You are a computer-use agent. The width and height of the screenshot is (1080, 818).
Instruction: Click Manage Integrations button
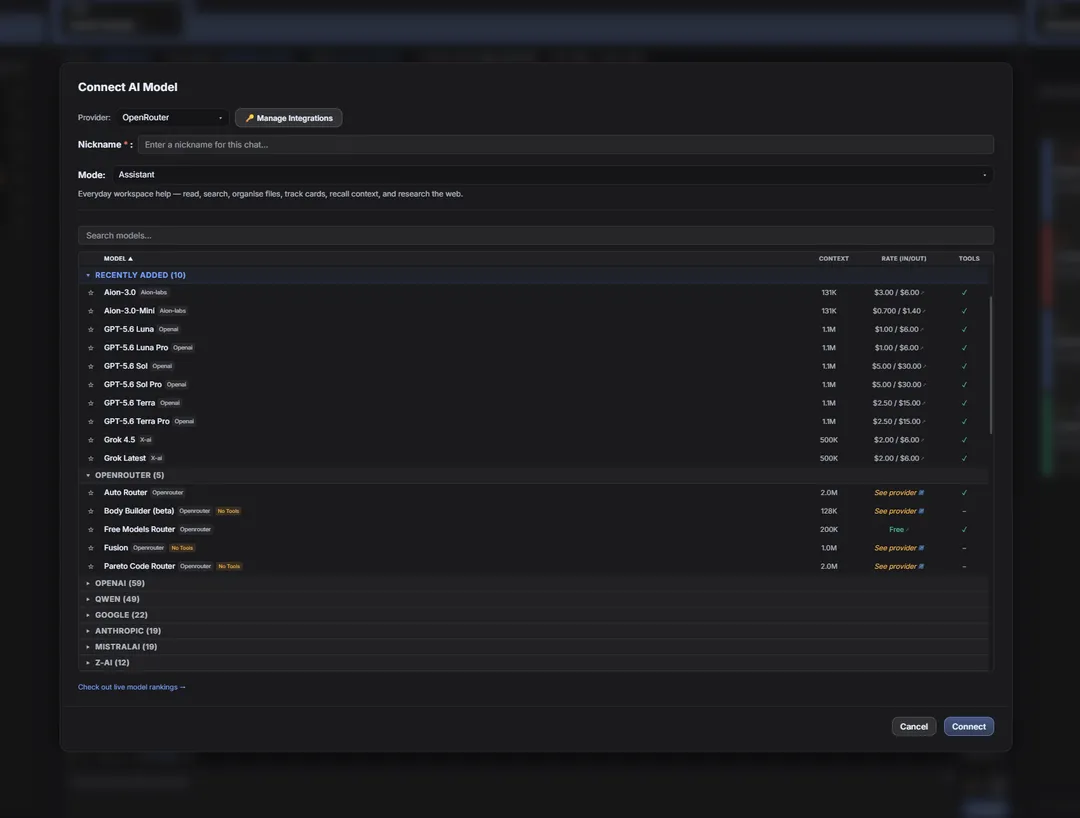[x=289, y=118]
